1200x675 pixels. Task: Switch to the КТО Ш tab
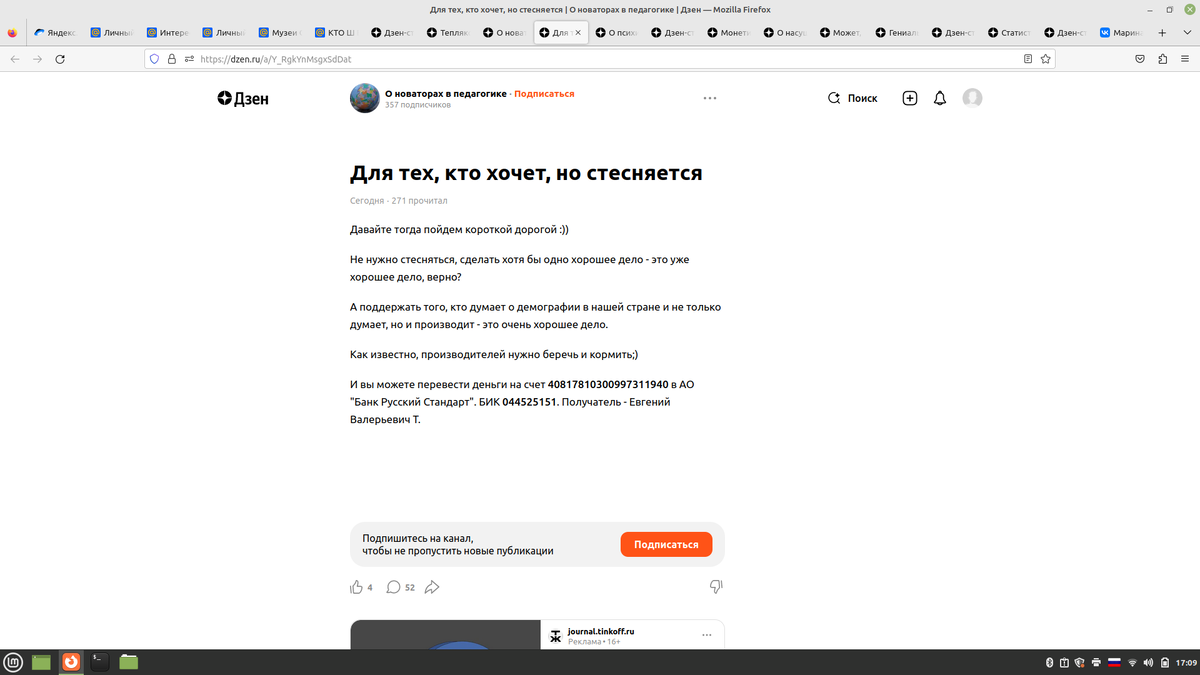336,32
